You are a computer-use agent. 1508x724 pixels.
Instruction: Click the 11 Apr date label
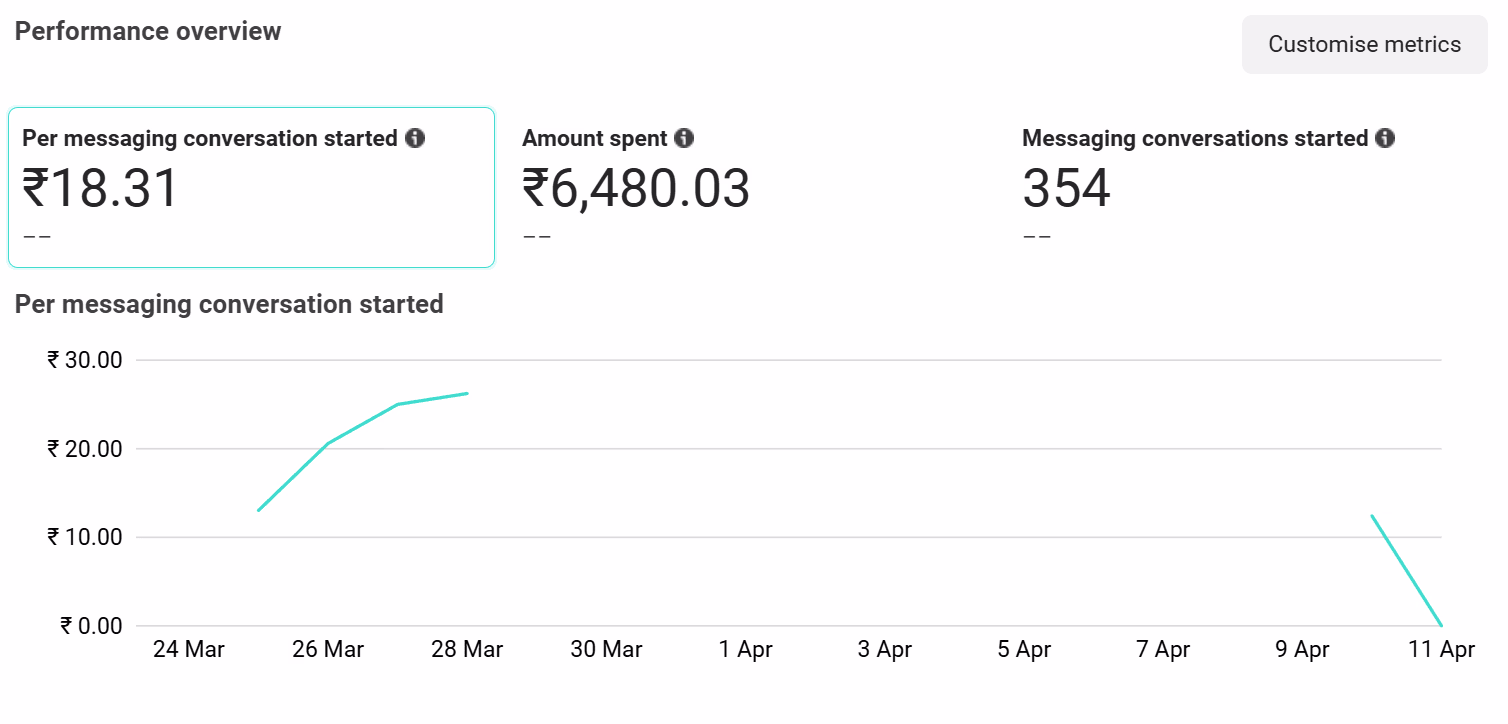coord(1441,649)
